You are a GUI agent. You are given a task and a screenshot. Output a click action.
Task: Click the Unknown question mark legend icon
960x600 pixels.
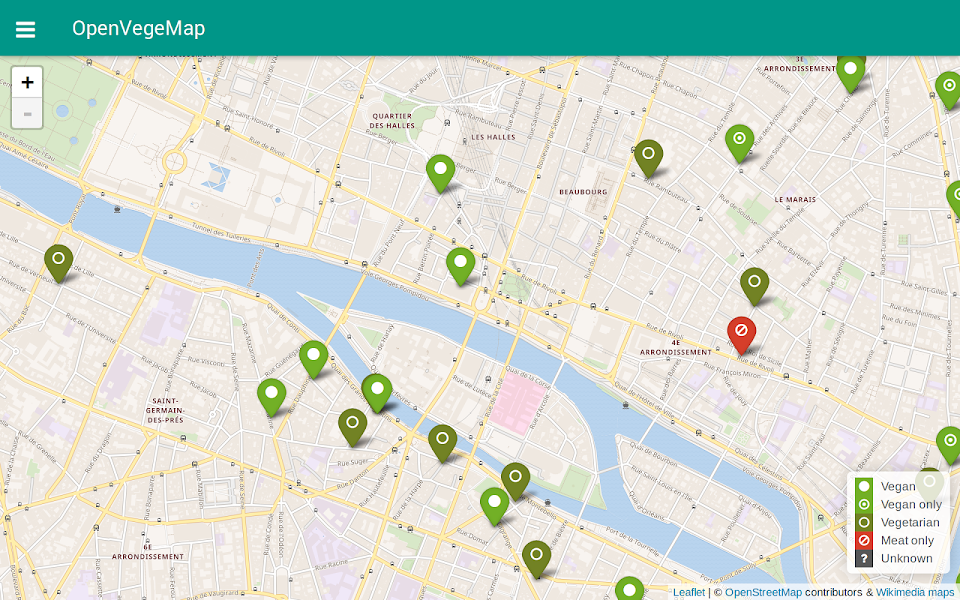click(x=864, y=558)
